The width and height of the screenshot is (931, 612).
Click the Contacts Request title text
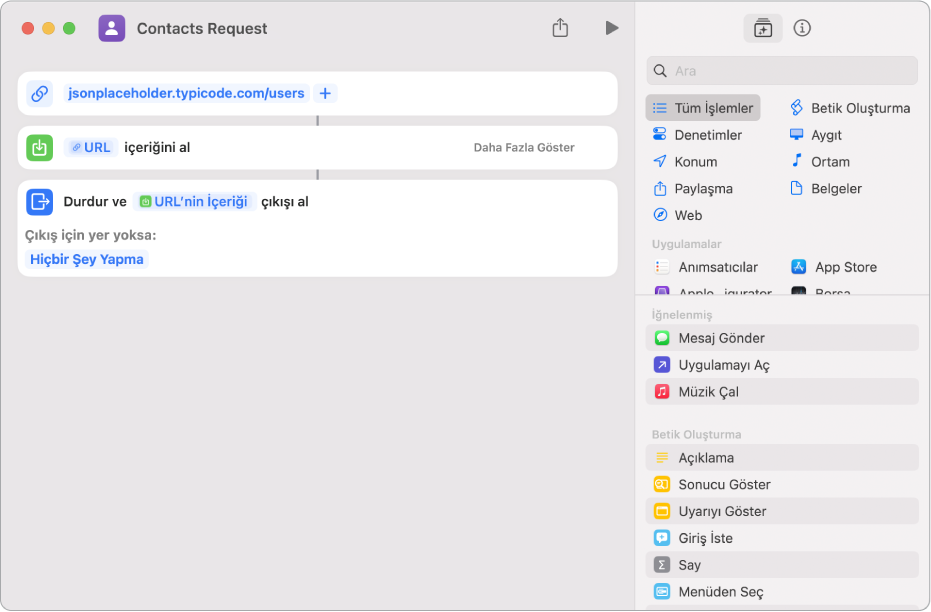(202, 28)
